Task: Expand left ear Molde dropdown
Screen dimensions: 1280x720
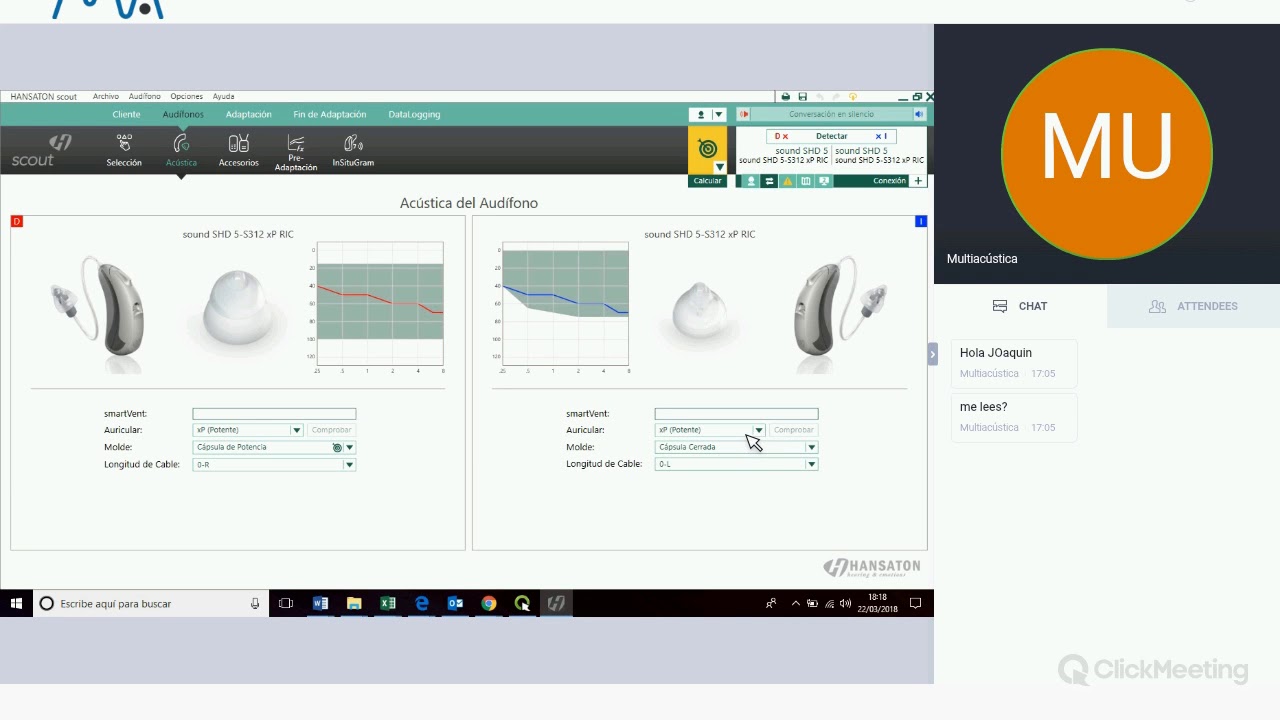Action: tap(812, 447)
